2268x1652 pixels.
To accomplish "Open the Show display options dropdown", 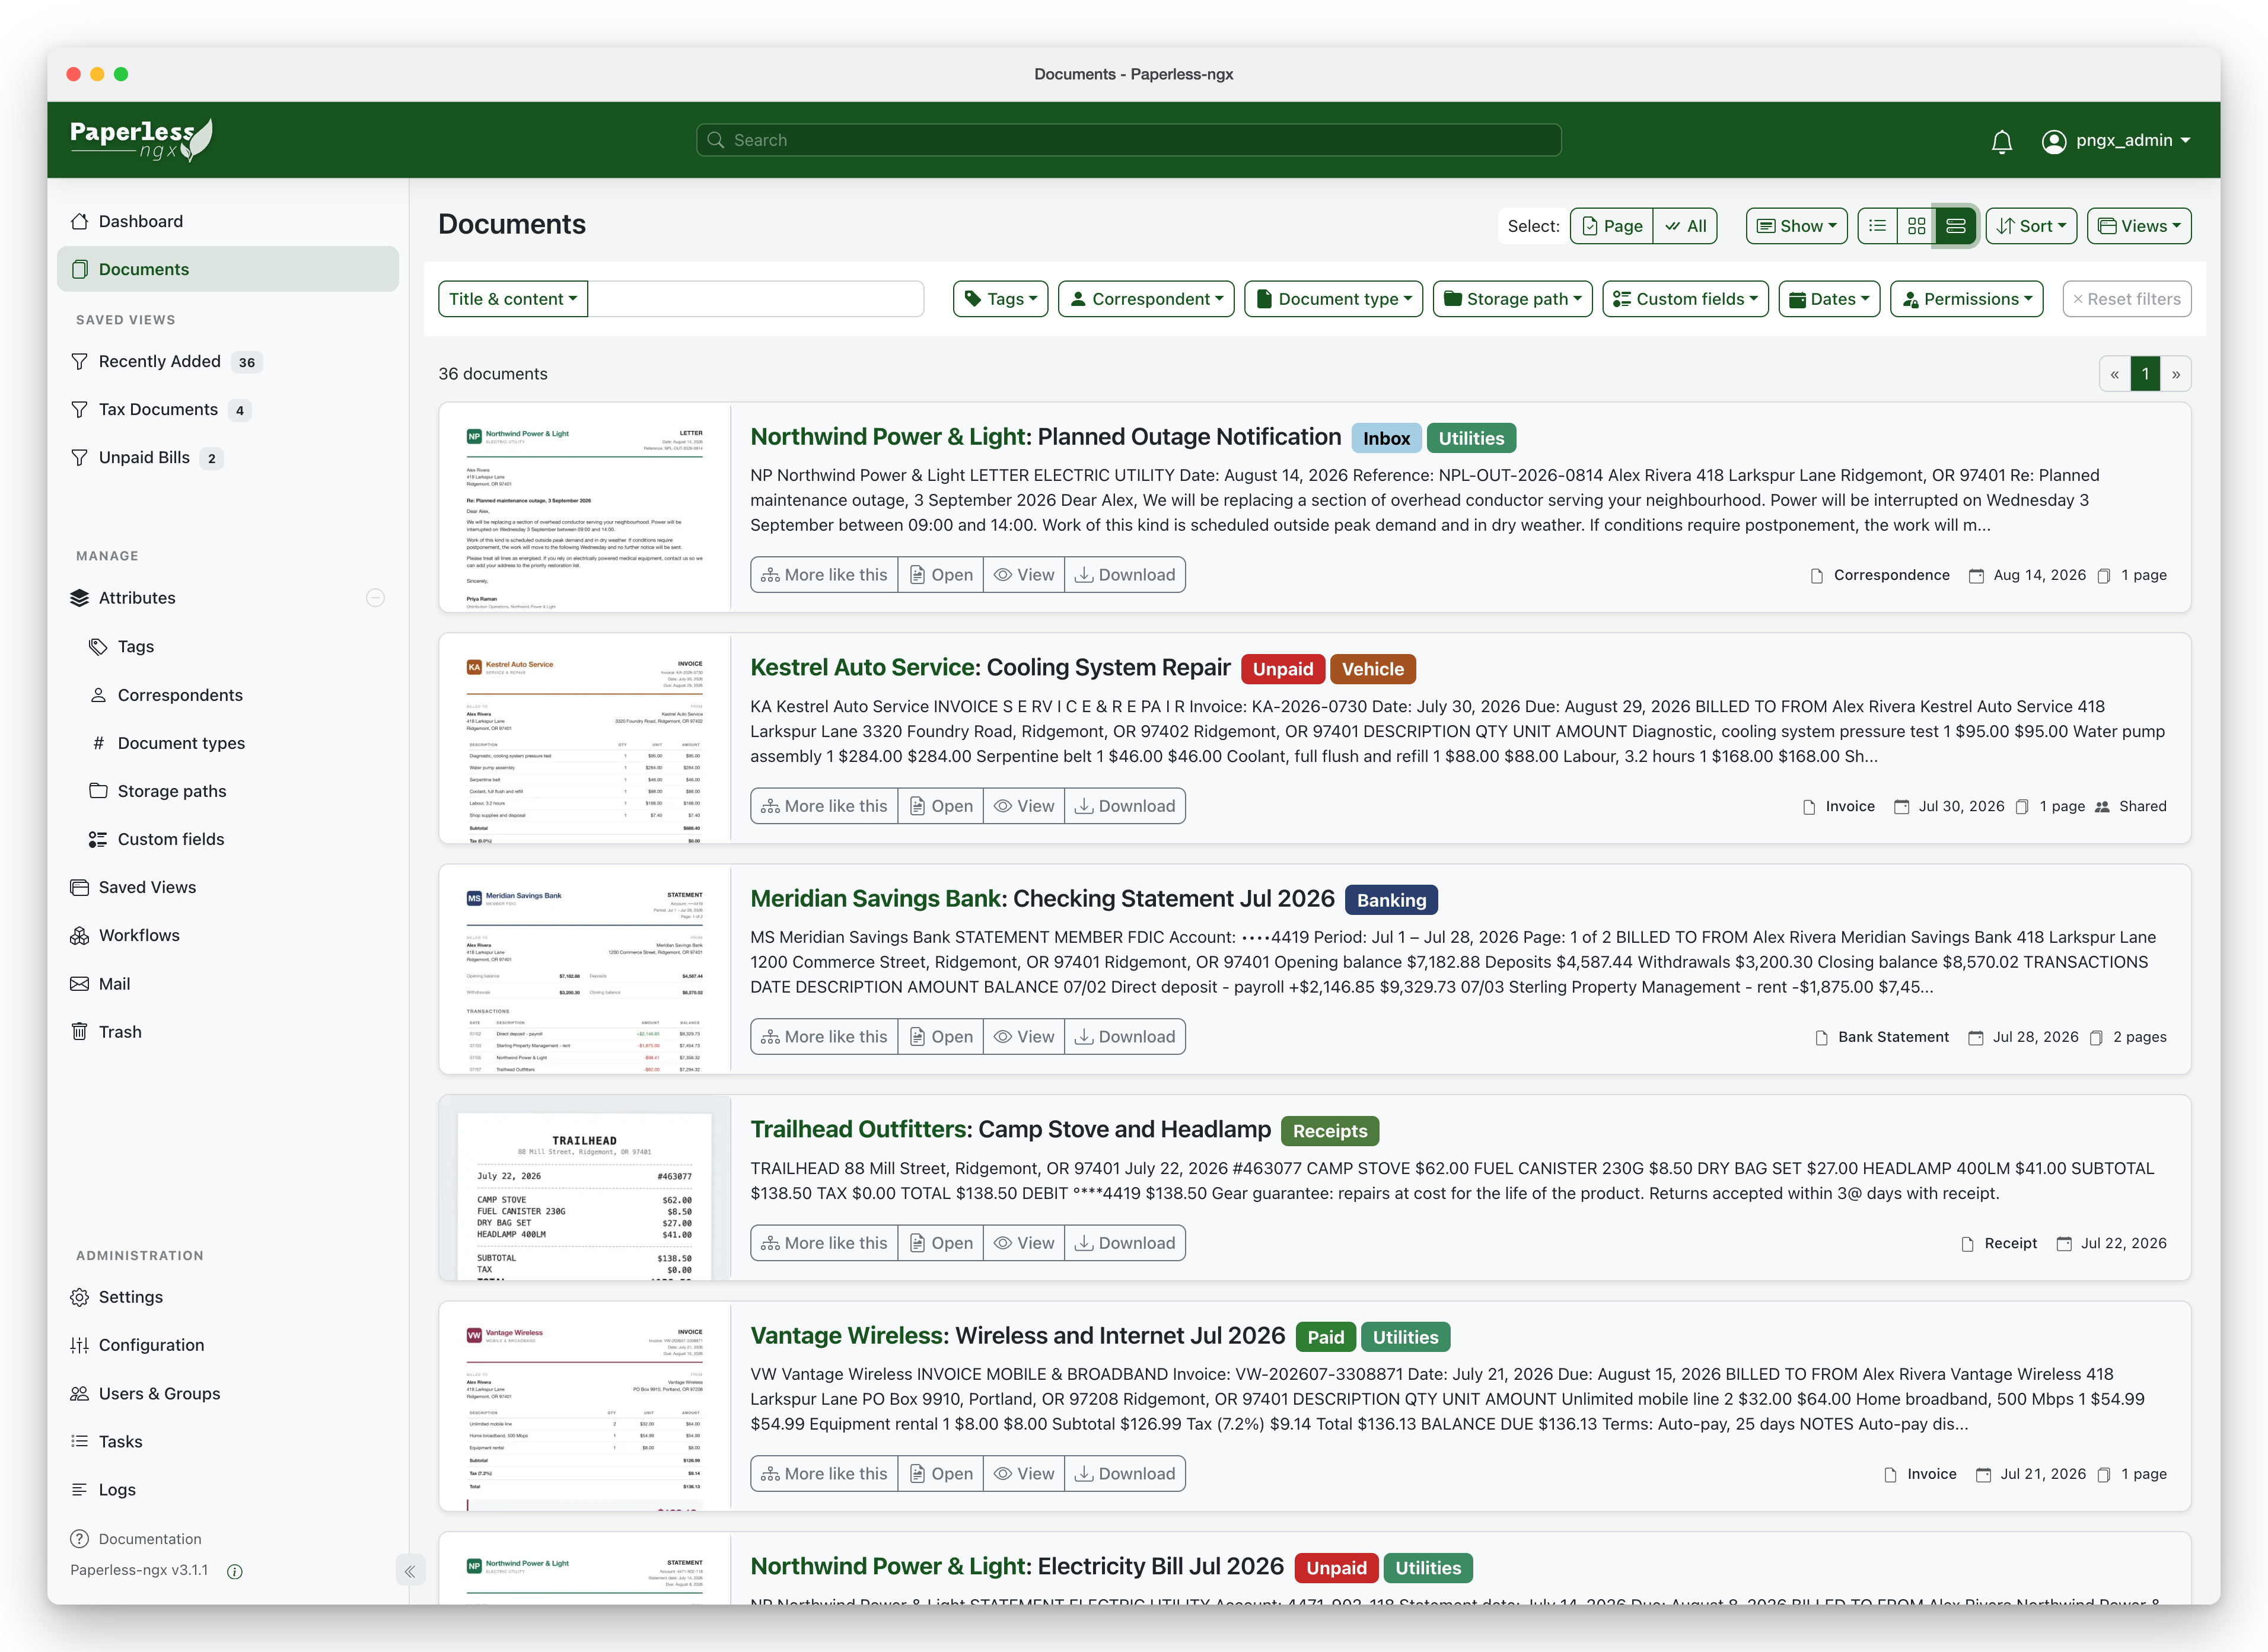I will point(1797,226).
